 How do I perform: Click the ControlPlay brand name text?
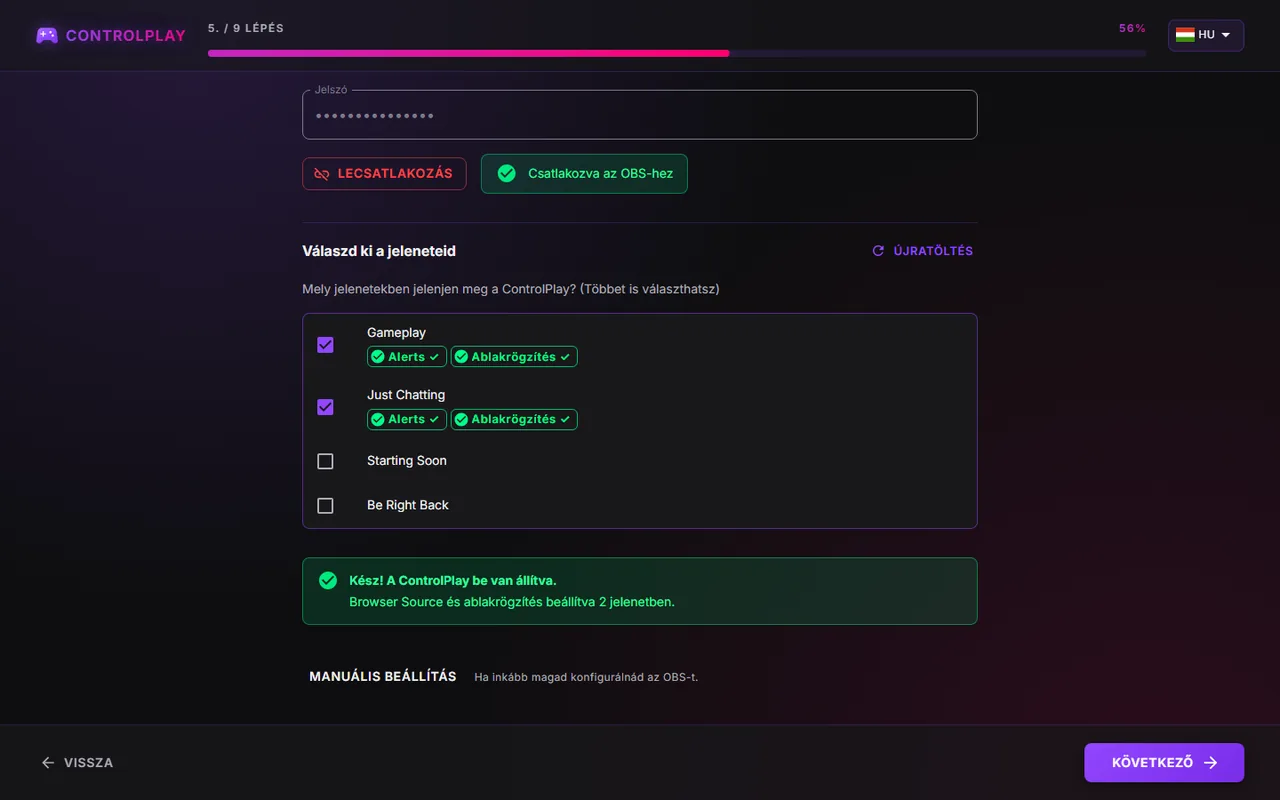(x=126, y=36)
